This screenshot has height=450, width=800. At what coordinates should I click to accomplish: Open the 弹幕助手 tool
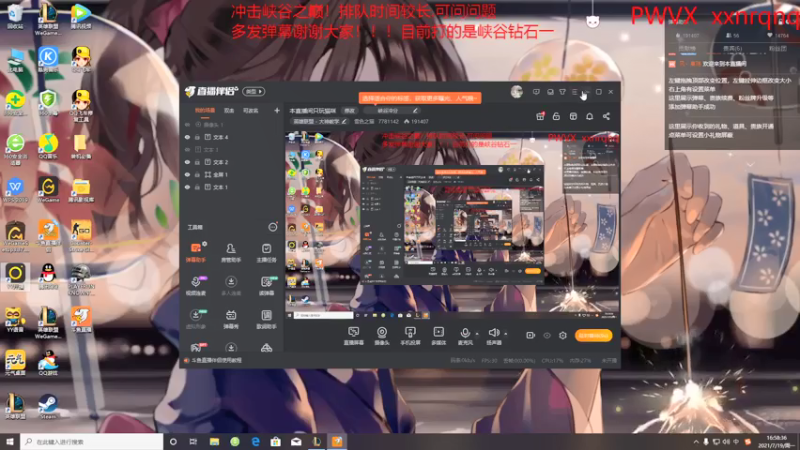[195, 253]
